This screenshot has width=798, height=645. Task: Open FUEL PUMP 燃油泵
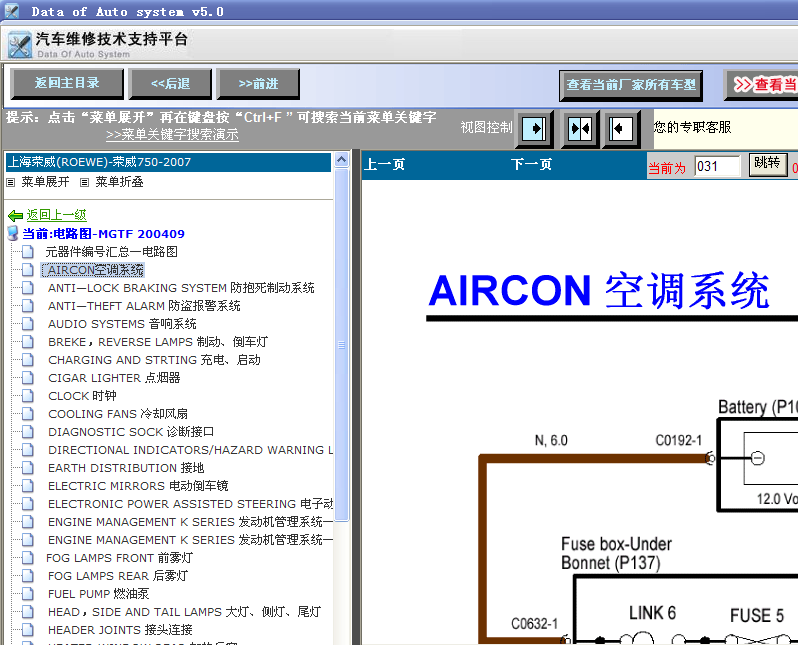[x=98, y=594]
